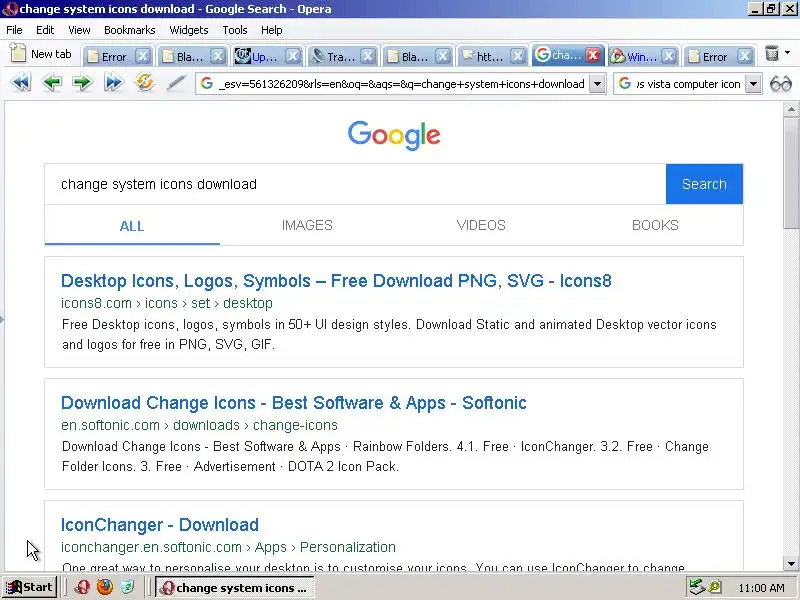Close the 'Up...' tab
Viewport: 800px width, 600px height.
click(x=292, y=56)
